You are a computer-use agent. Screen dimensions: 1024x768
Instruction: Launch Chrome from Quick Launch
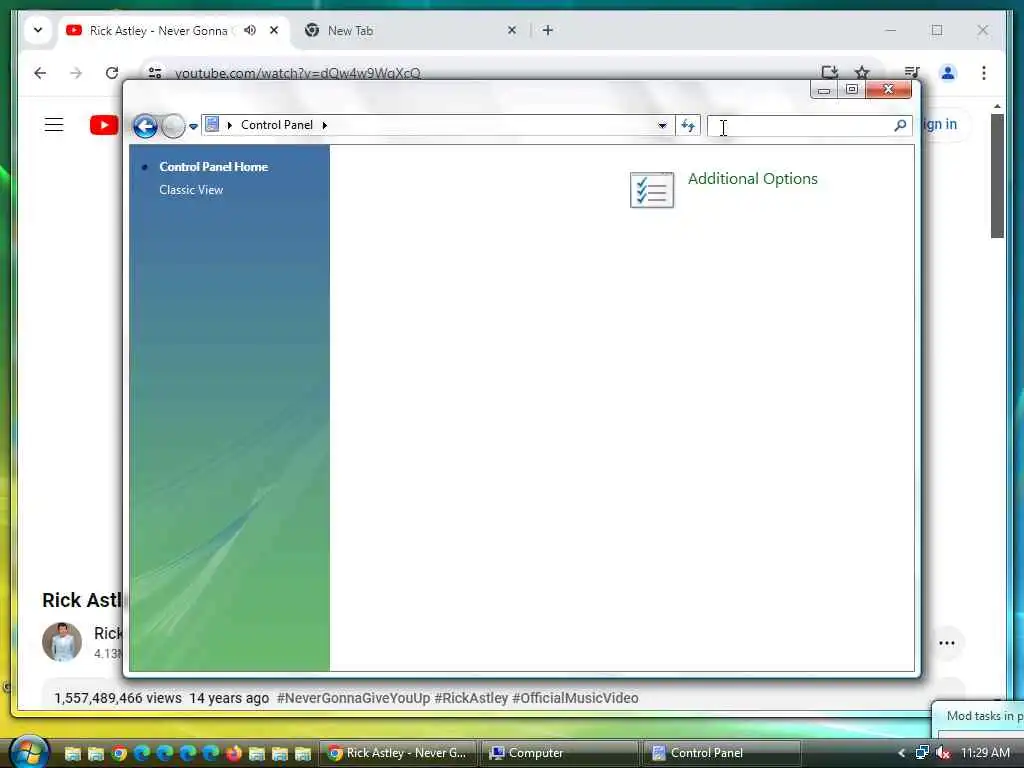(119, 753)
